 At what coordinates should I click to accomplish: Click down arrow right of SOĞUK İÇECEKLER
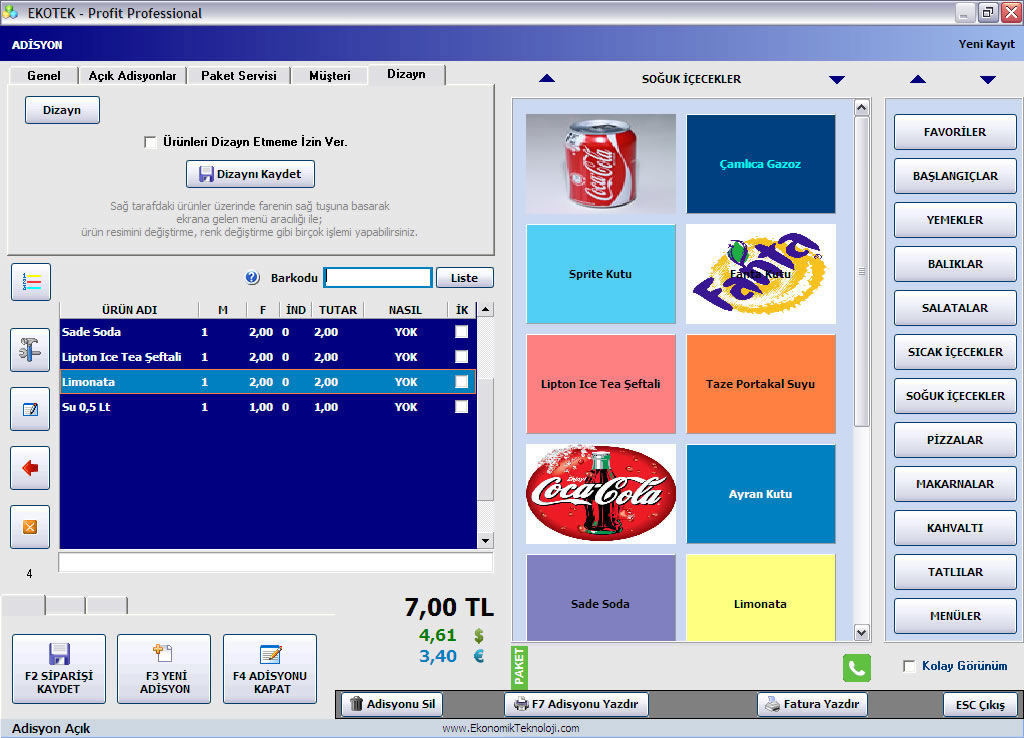[837, 80]
